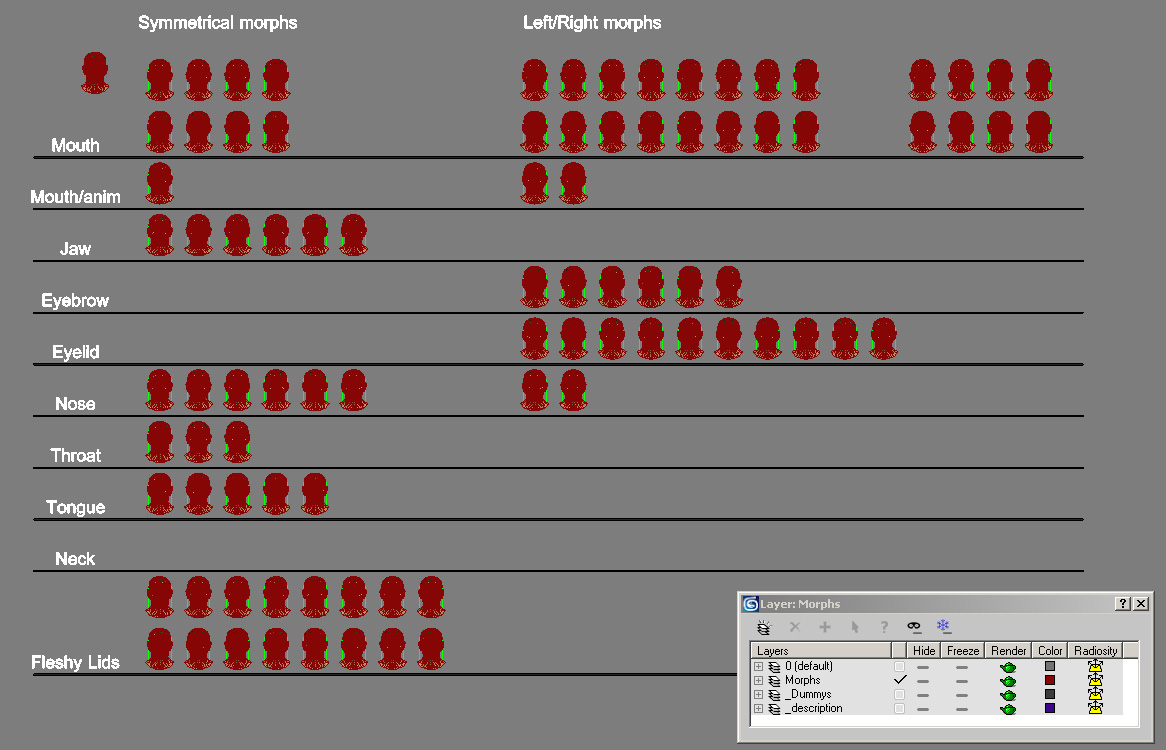Expand the _description layer node
The height and width of the screenshot is (750, 1166).
pyautogui.click(x=758, y=708)
